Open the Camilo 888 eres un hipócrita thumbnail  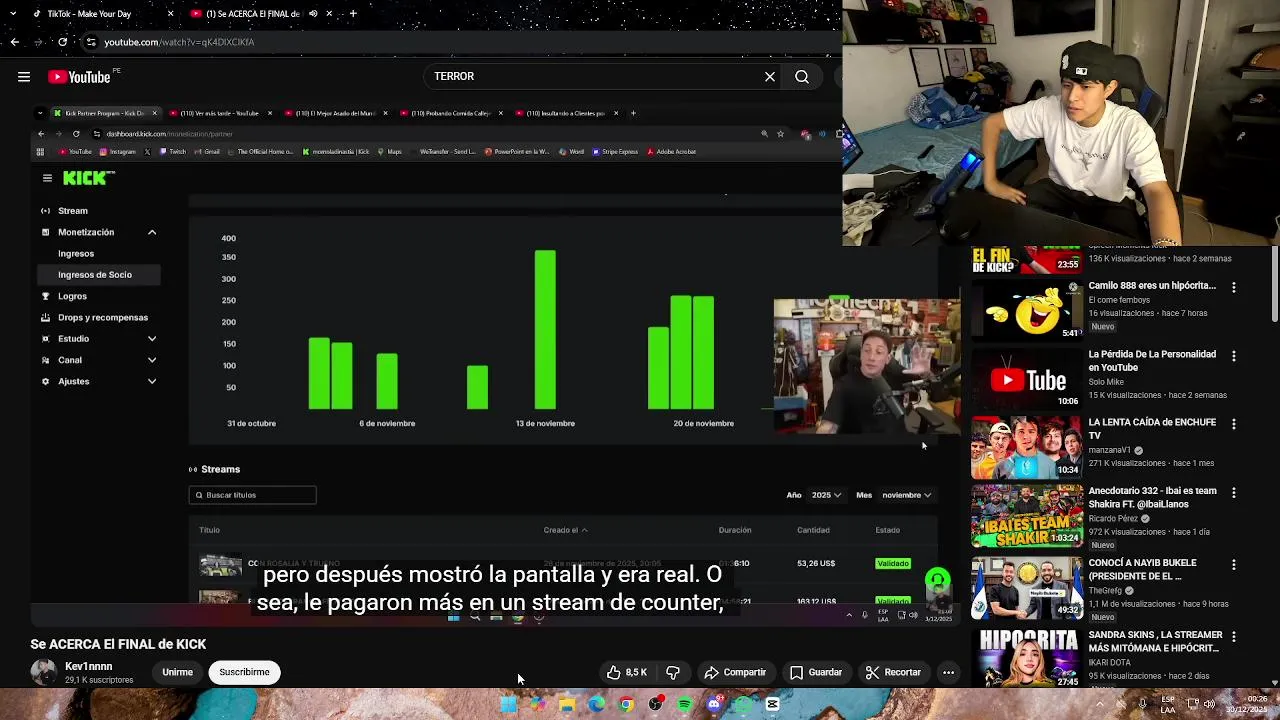tap(1027, 310)
